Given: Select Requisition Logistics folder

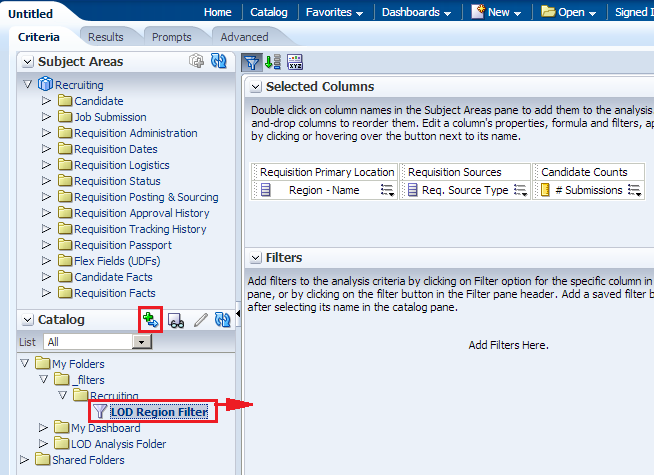Looking at the screenshot, I should (122, 165).
